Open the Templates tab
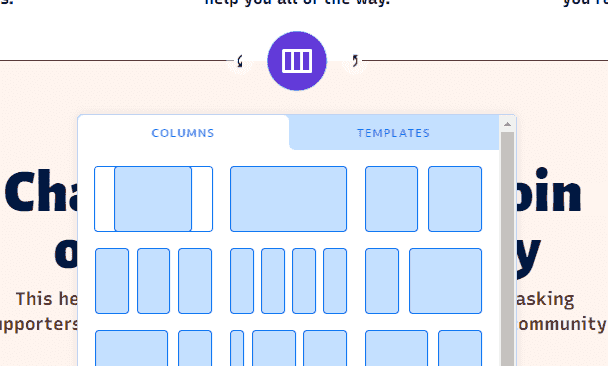This screenshot has height=366, width=608. [393, 133]
